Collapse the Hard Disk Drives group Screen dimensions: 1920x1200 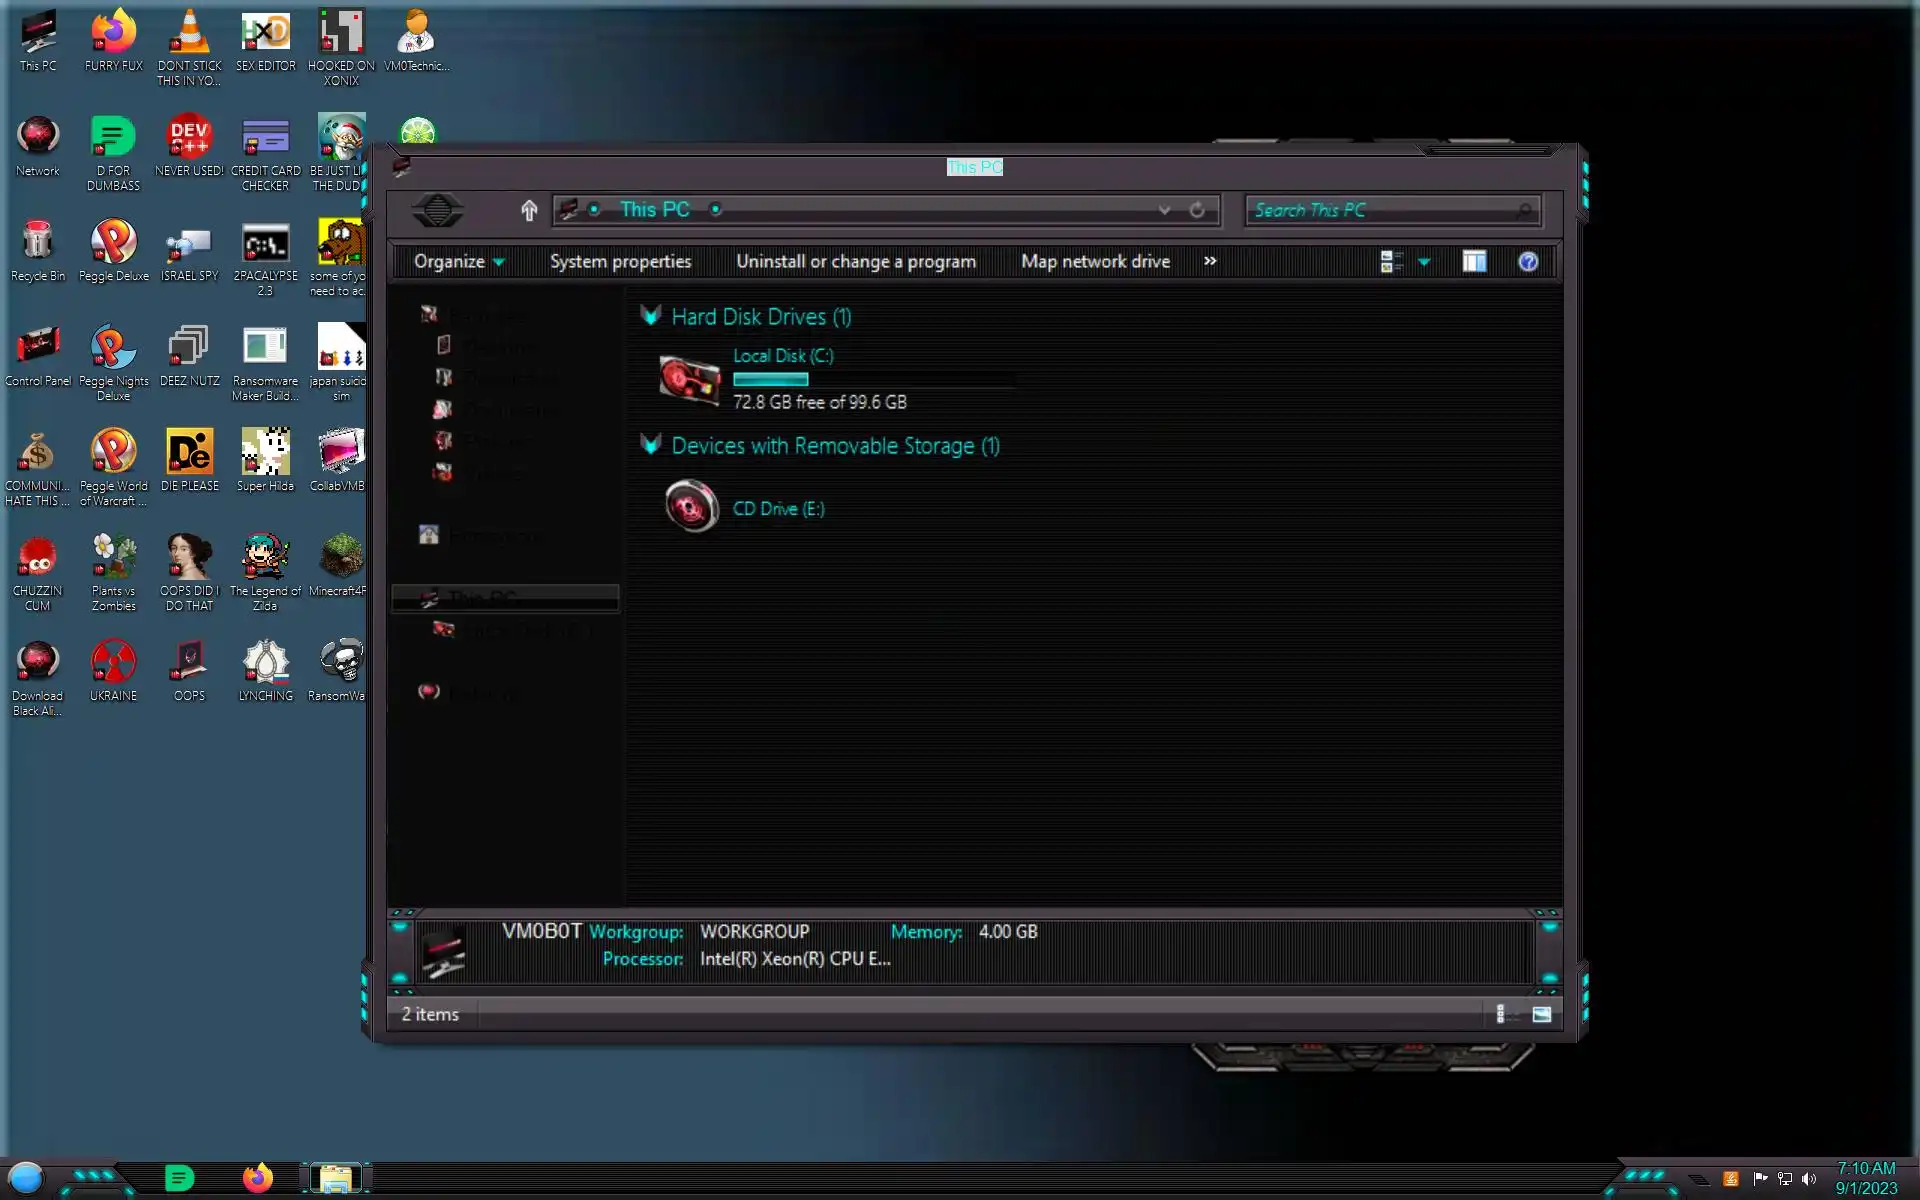(x=651, y=317)
